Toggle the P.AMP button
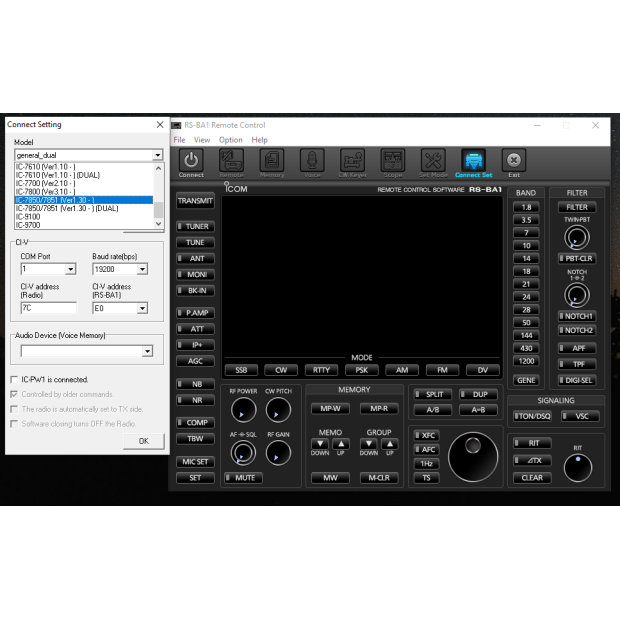Screen dimensions: 620x620 pos(195,313)
